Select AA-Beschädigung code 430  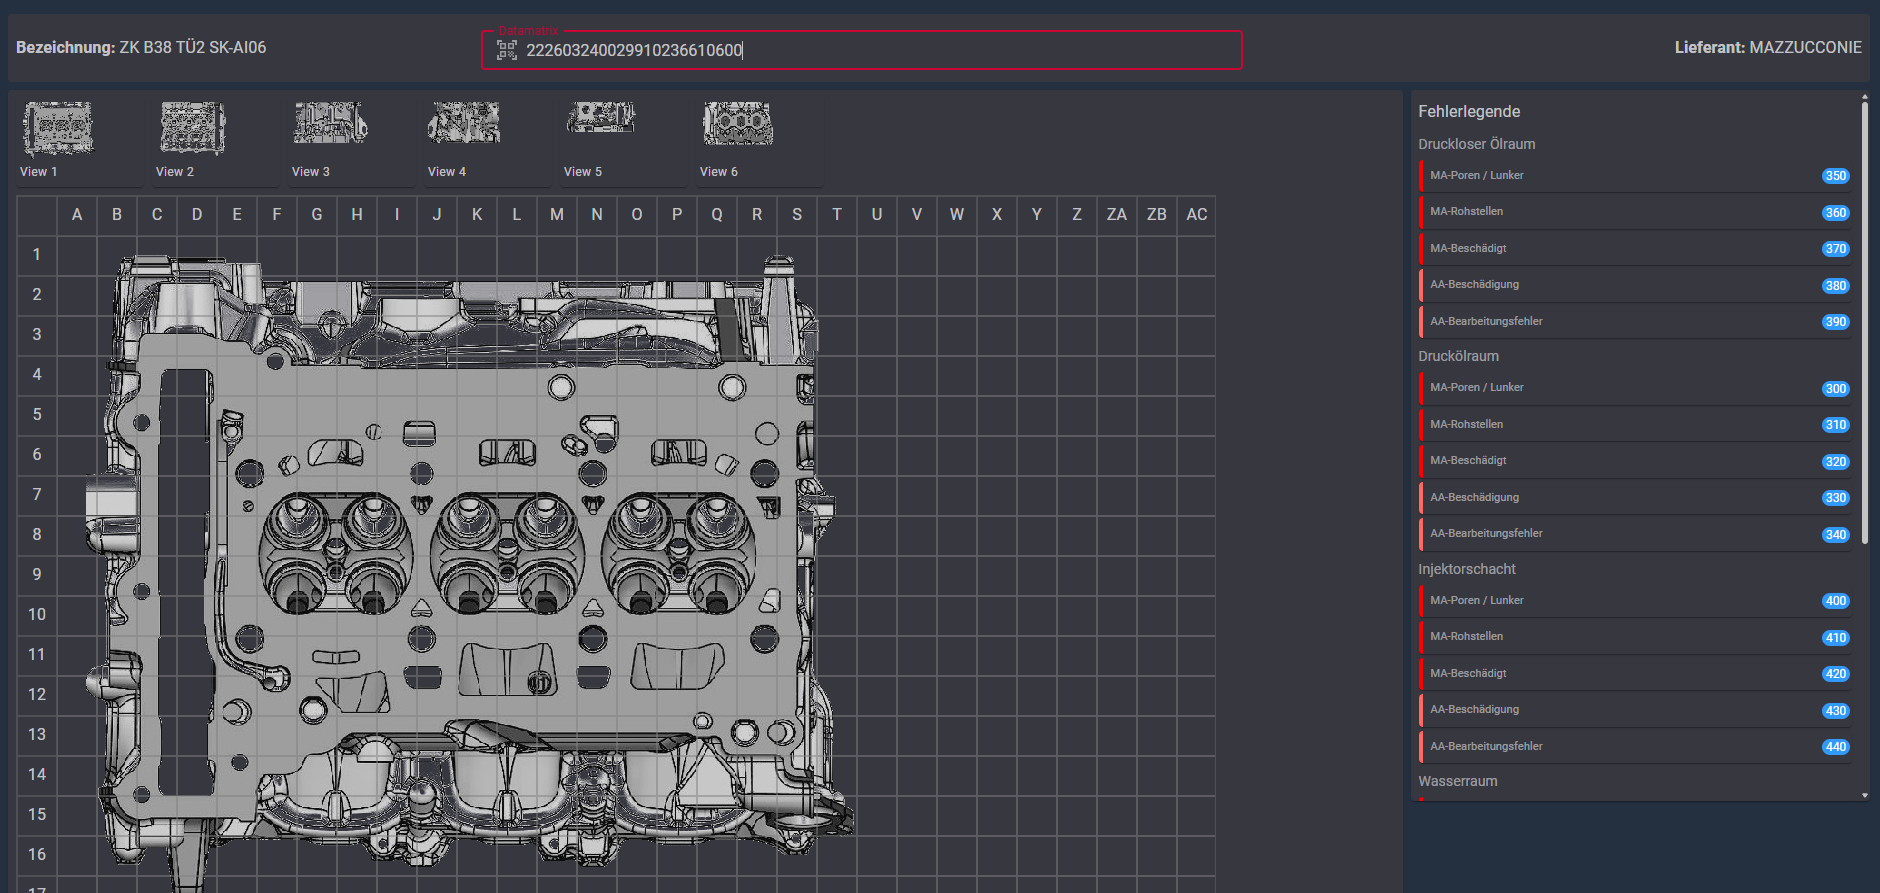point(1635,710)
